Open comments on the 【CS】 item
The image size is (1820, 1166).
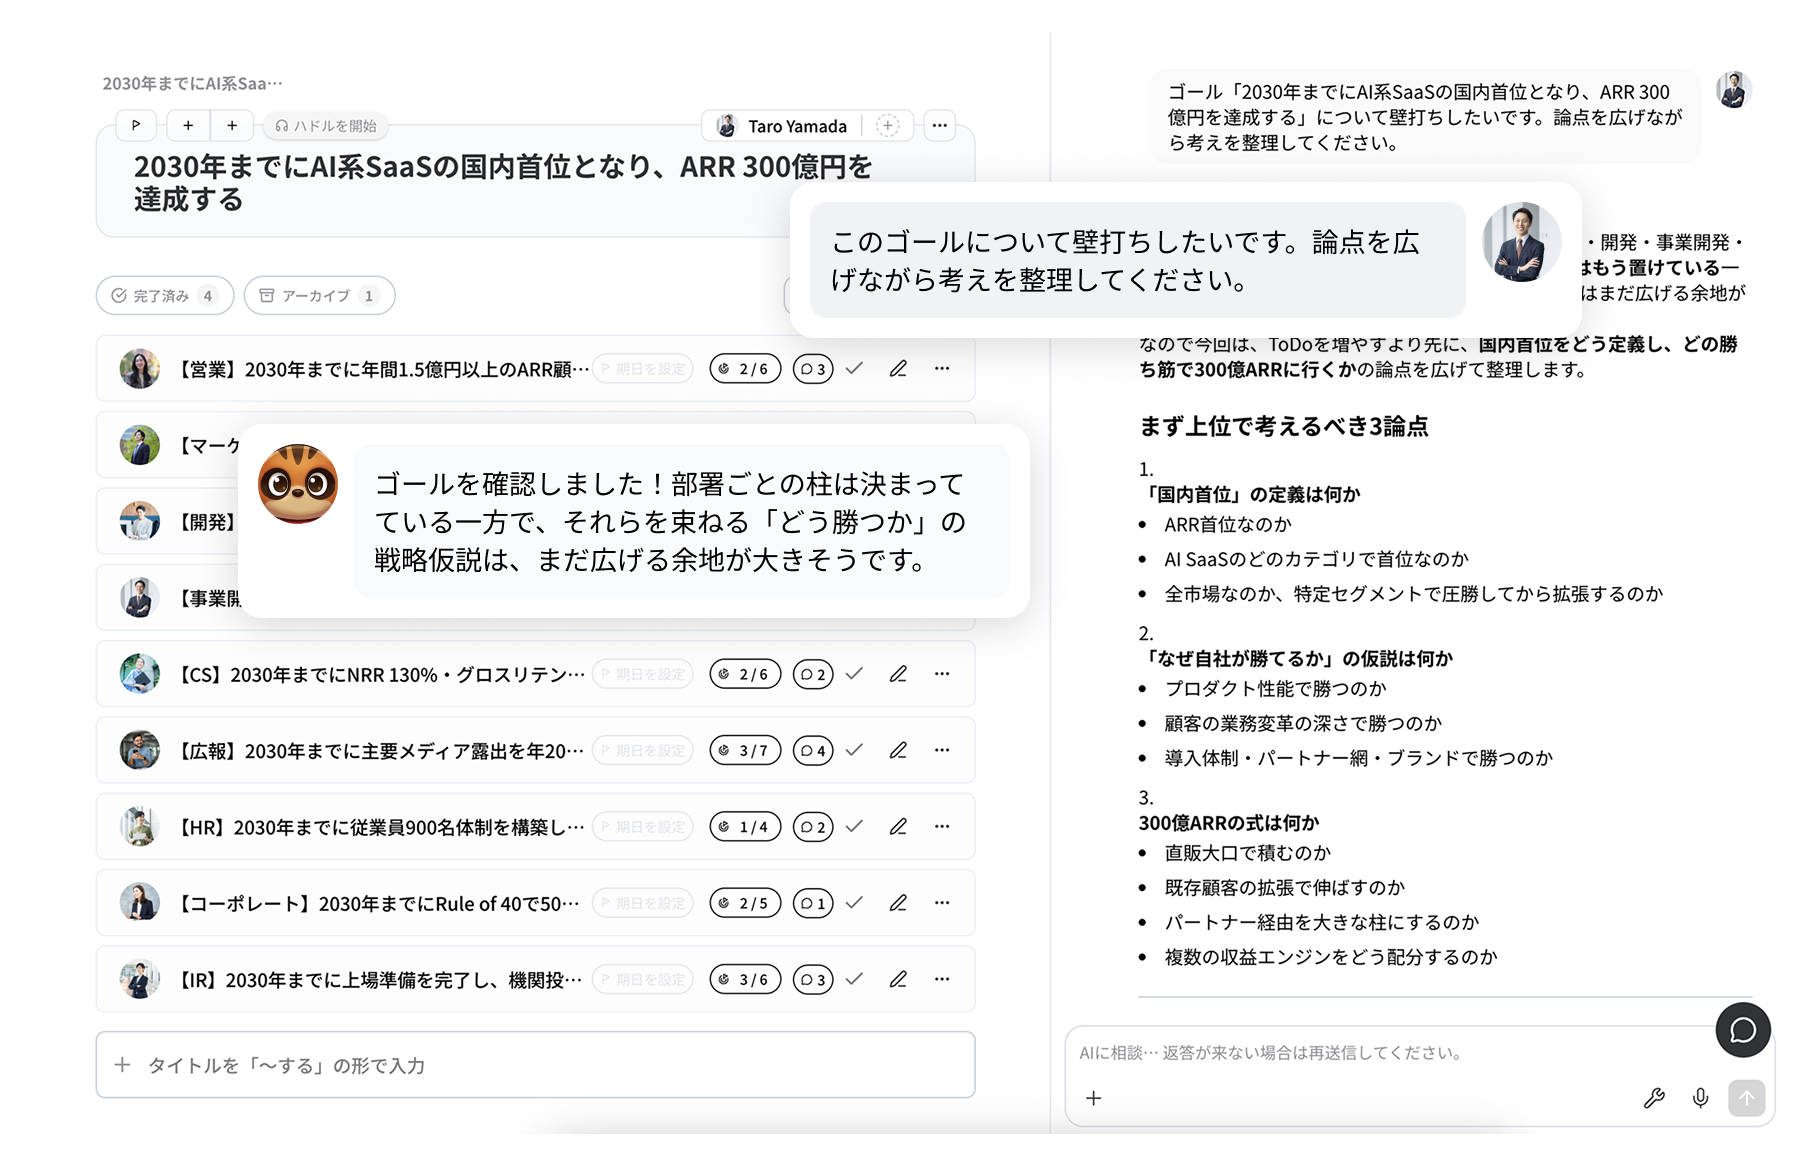tap(813, 674)
